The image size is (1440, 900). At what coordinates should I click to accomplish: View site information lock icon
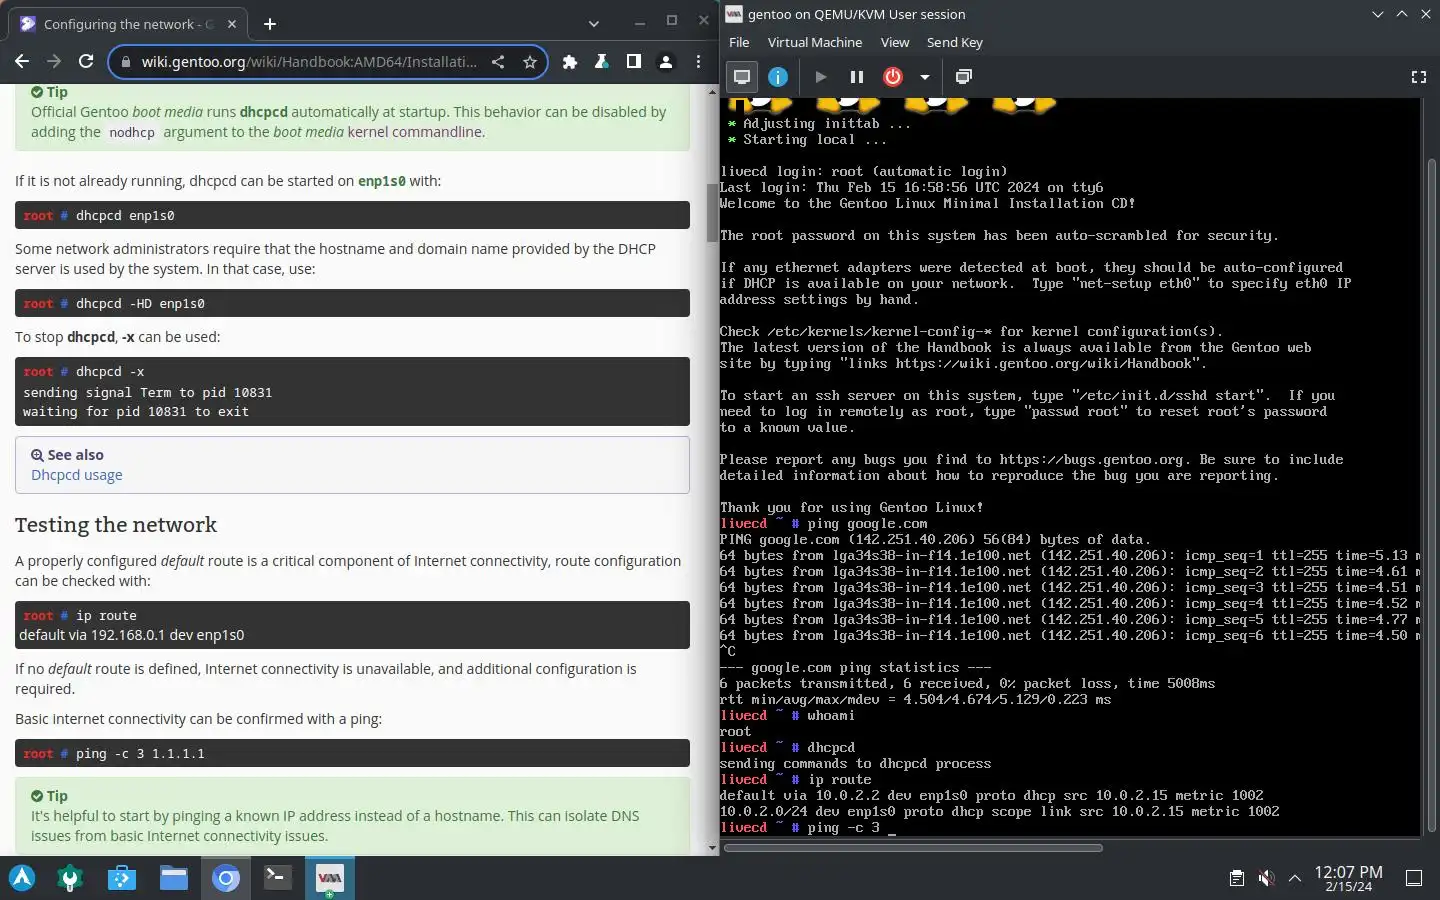(125, 62)
